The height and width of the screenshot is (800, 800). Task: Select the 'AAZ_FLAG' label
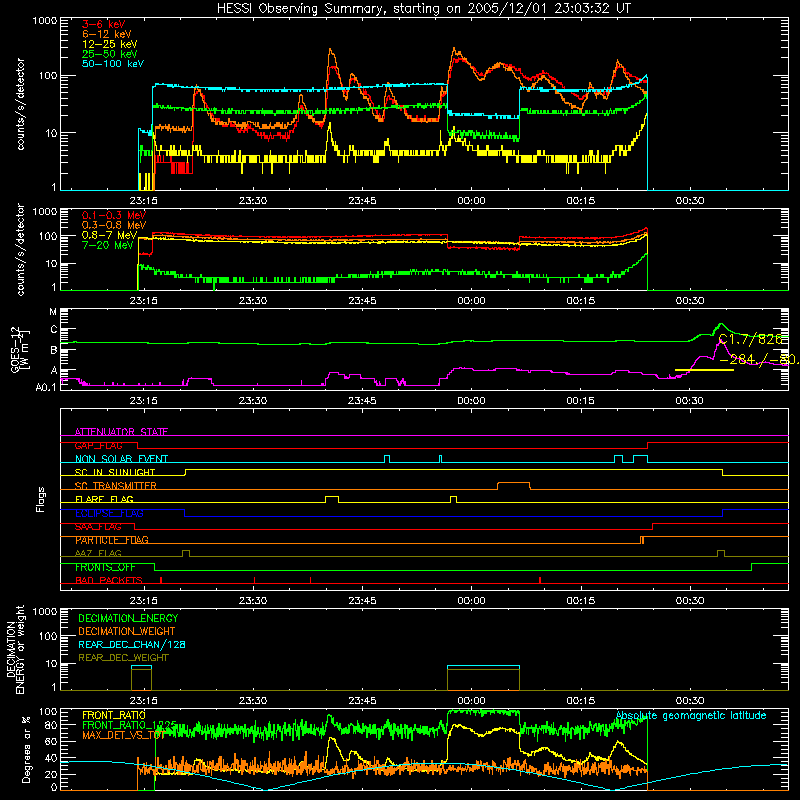(x=98, y=554)
